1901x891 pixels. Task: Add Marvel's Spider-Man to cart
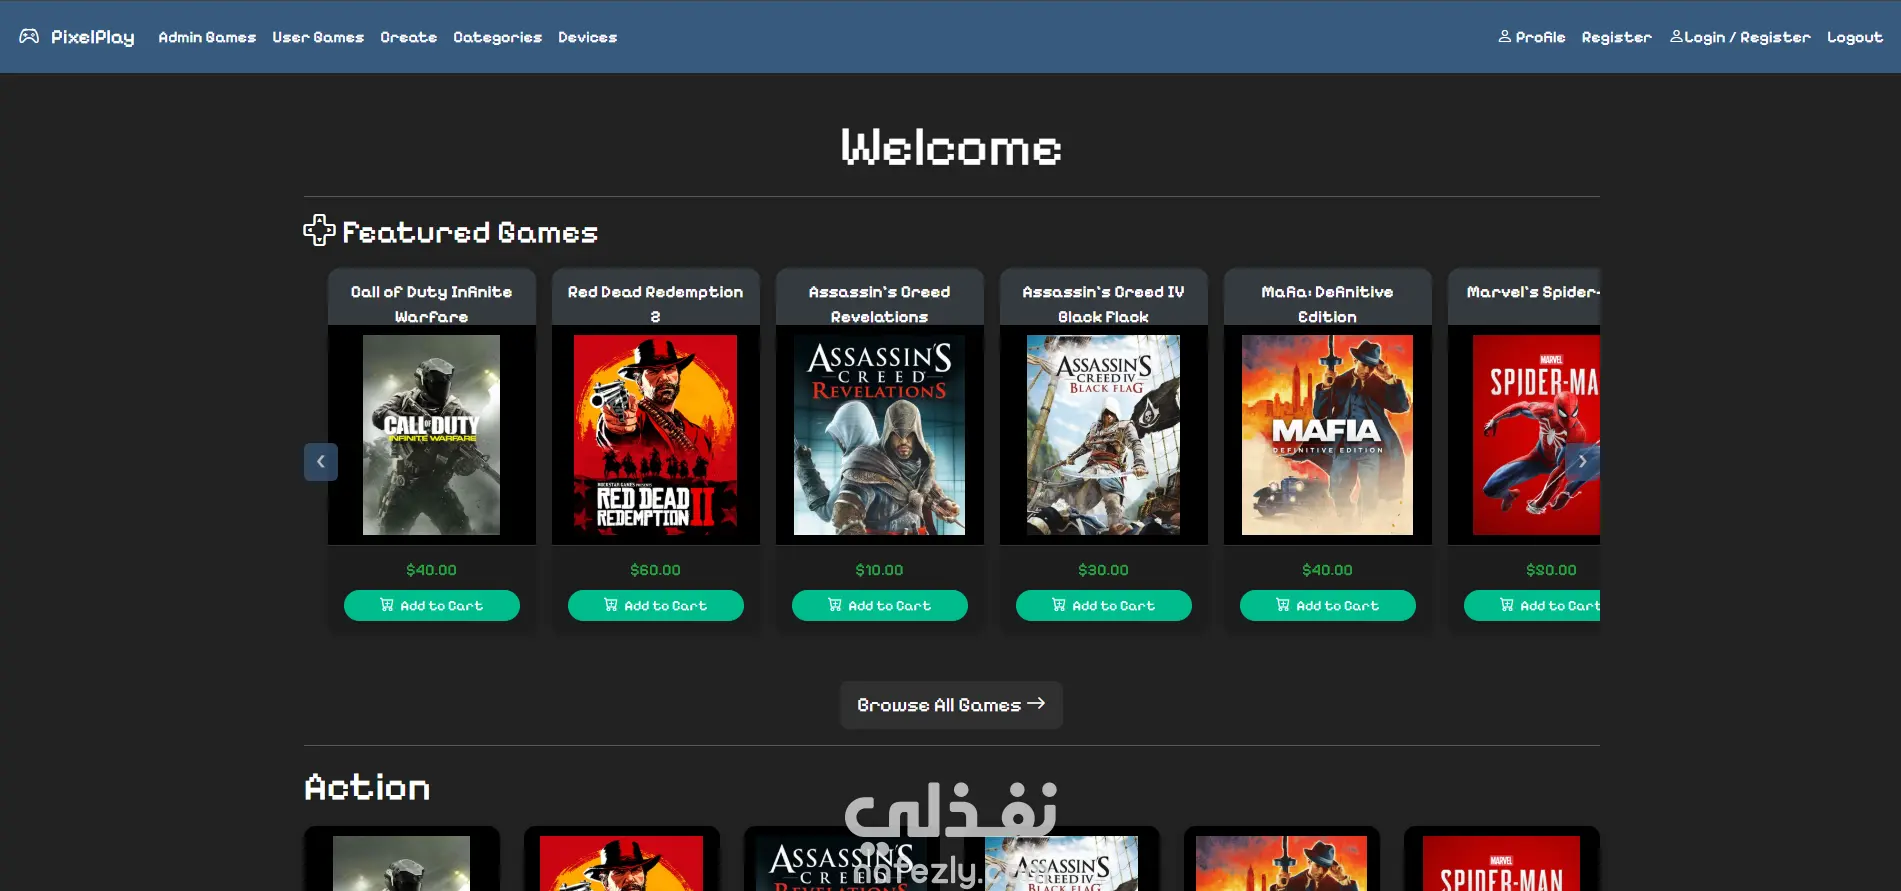pos(1532,606)
